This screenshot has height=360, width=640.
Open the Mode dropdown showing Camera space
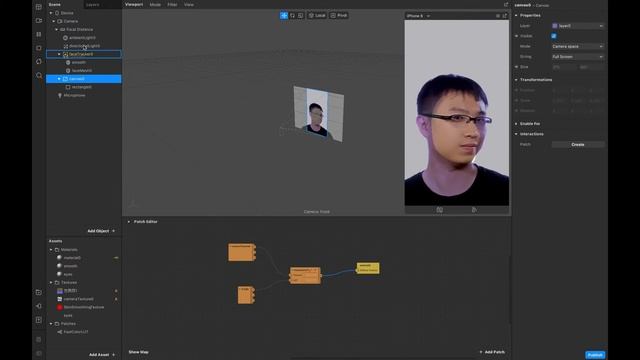point(578,47)
